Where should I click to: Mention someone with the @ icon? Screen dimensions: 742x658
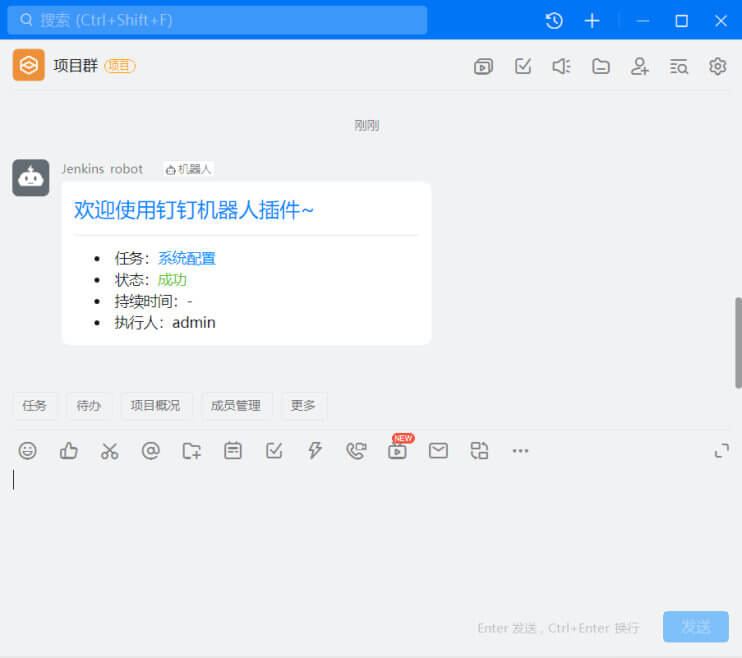point(150,451)
